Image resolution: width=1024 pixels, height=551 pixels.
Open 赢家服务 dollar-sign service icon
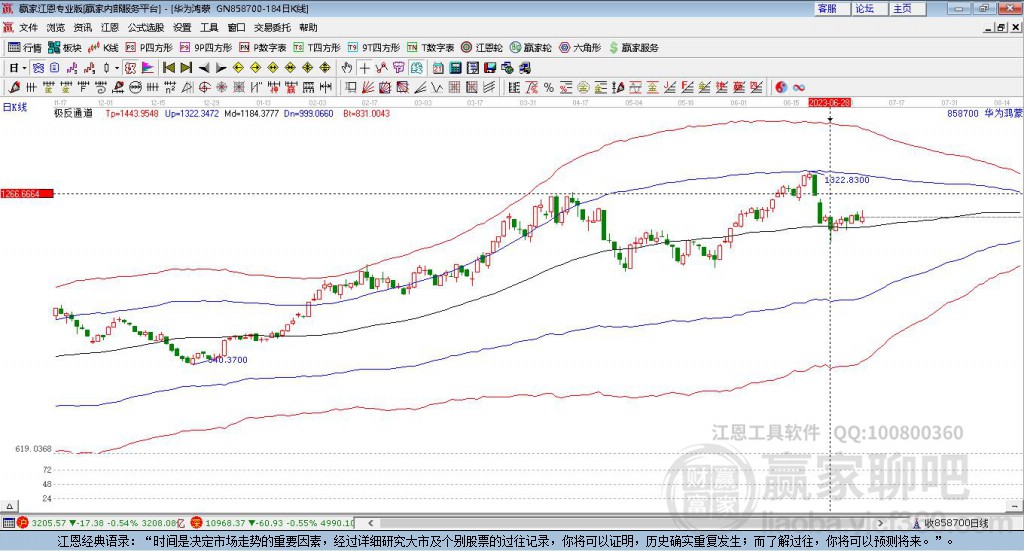(x=633, y=48)
